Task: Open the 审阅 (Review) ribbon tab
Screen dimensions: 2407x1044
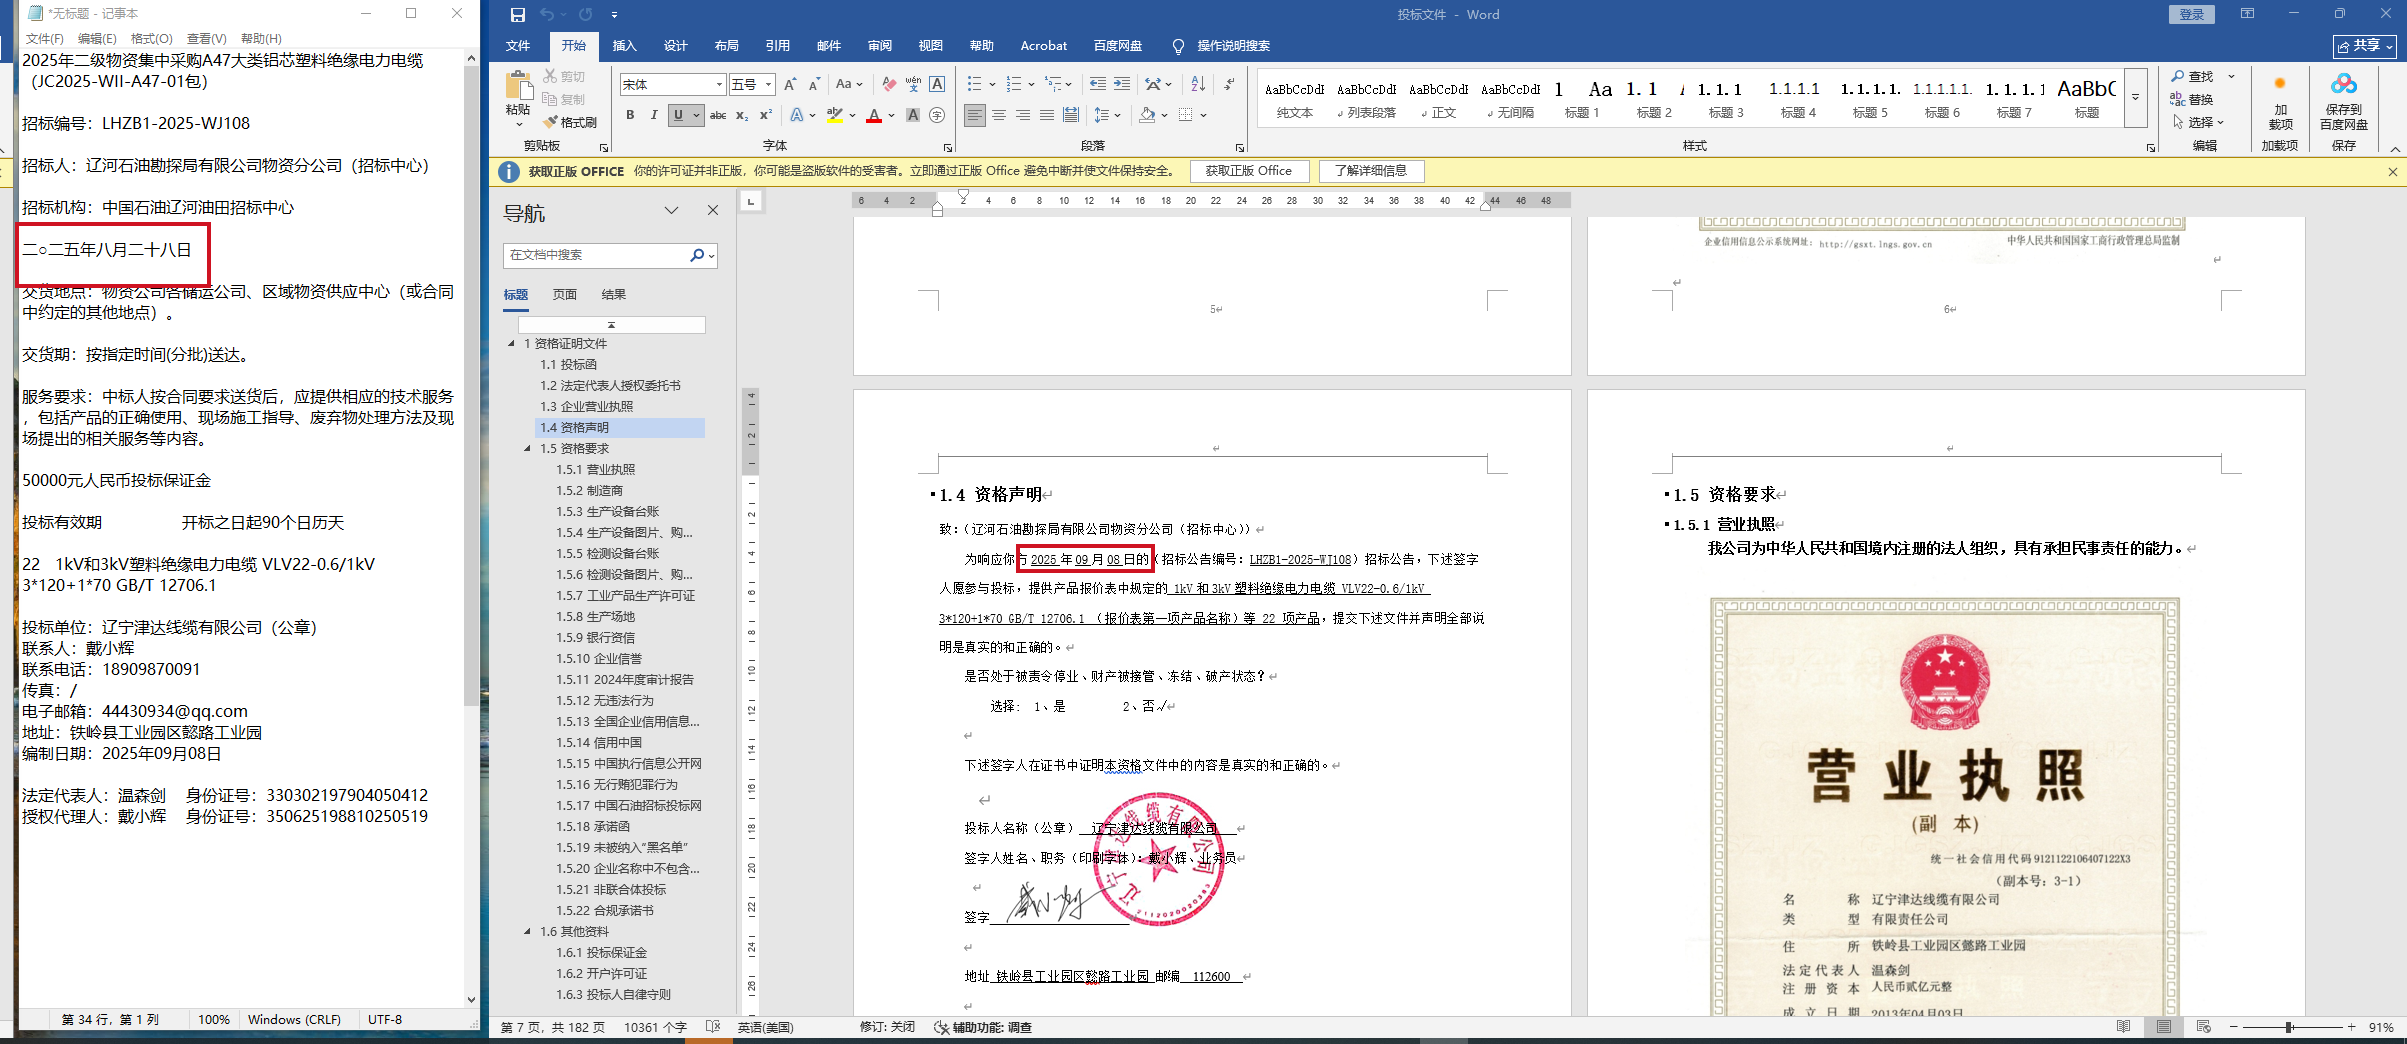Action: pos(879,46)
